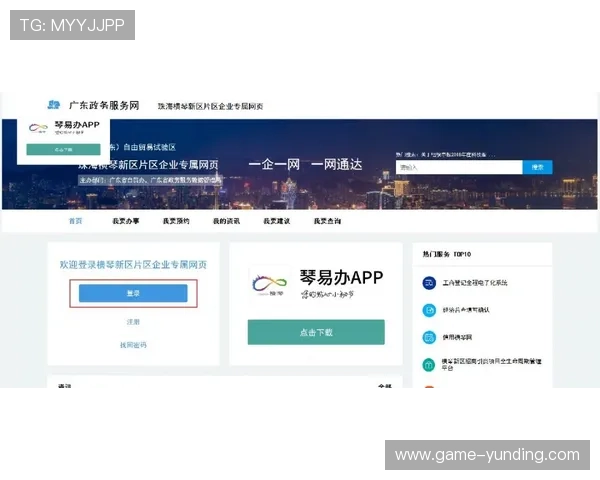Viewport: 600px width, 480px height.
Task: Click the 找回密码 link
Action: coord(133,345)
